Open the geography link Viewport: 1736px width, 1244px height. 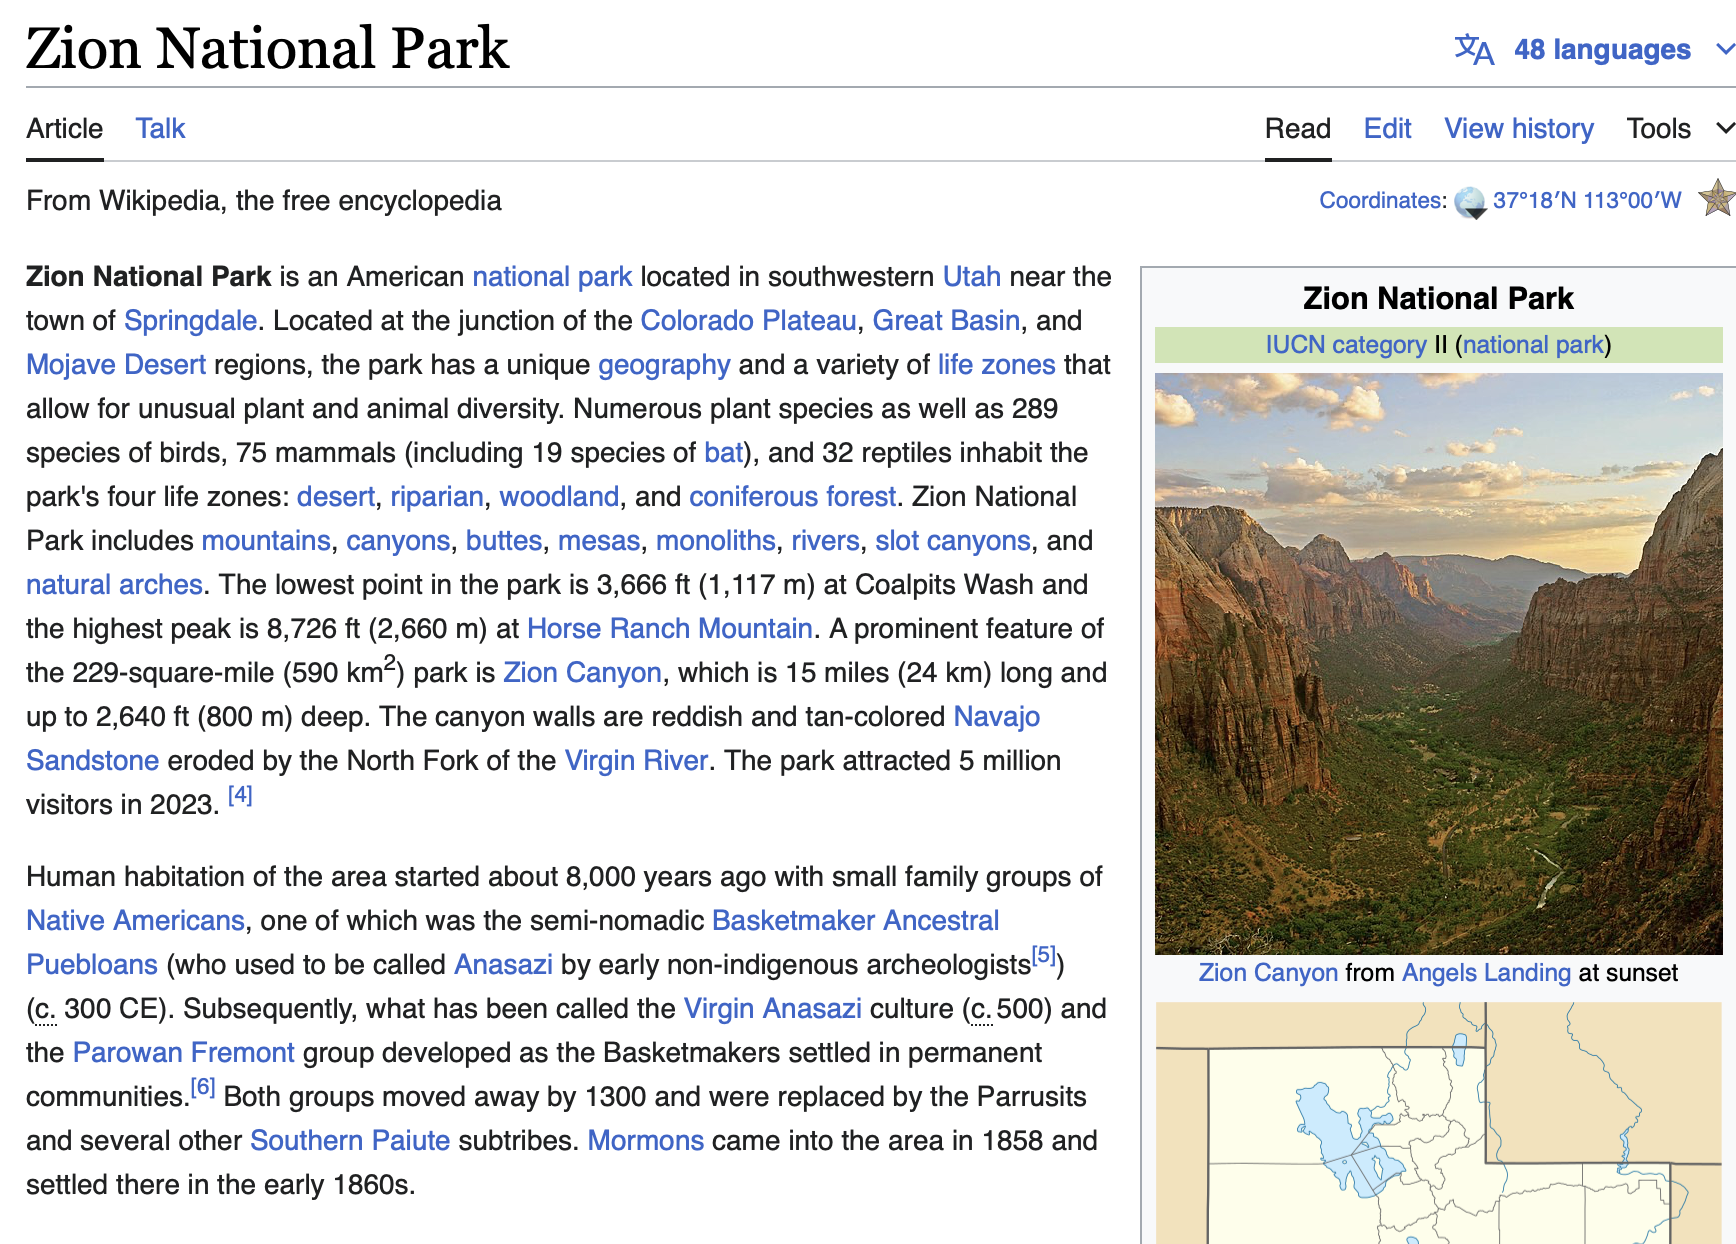[x=664, y=364]
